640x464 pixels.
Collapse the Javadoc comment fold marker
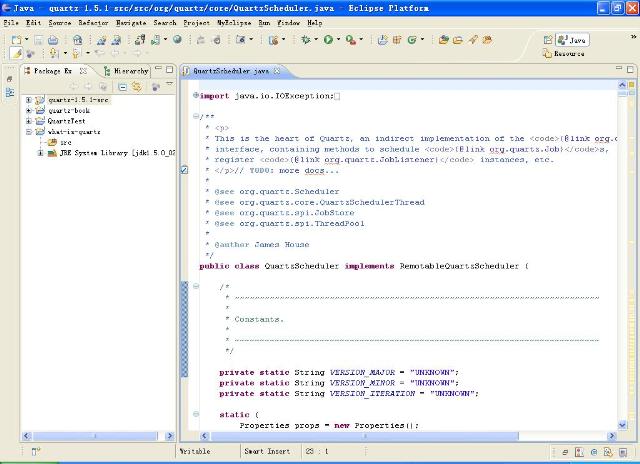click(x=196, y=117)
